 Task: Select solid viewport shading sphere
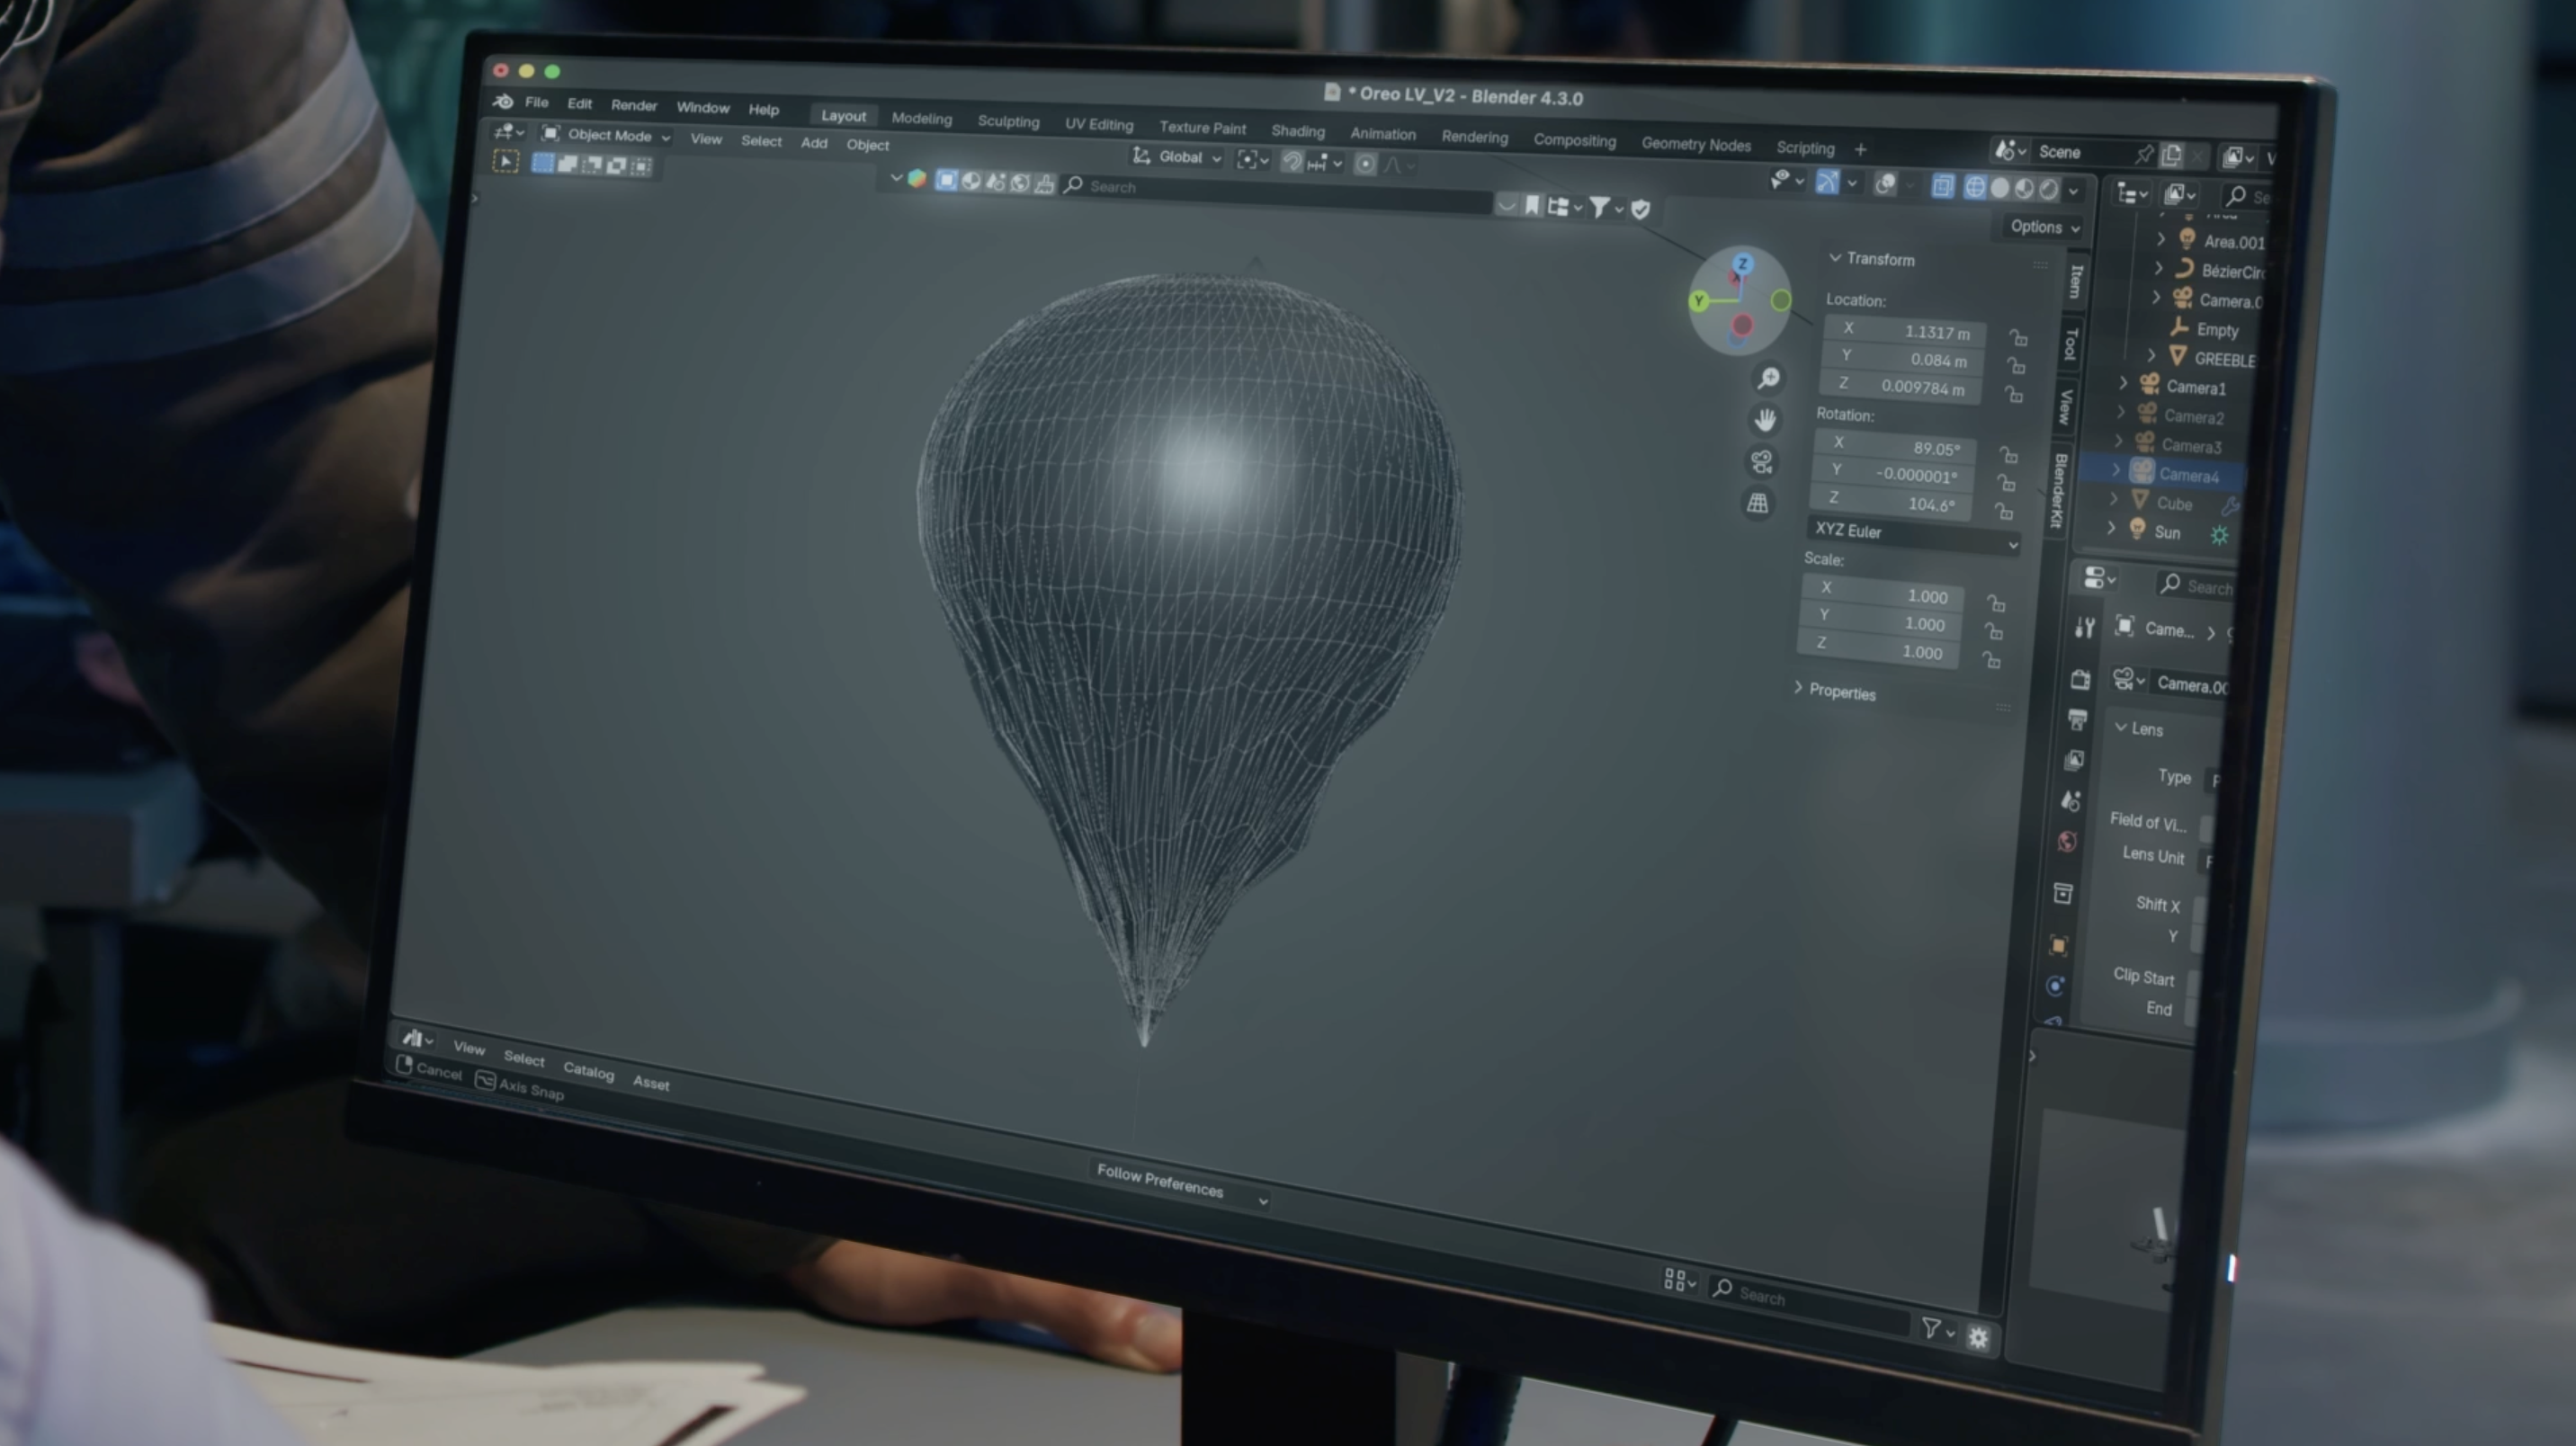tap(2000, 188)
